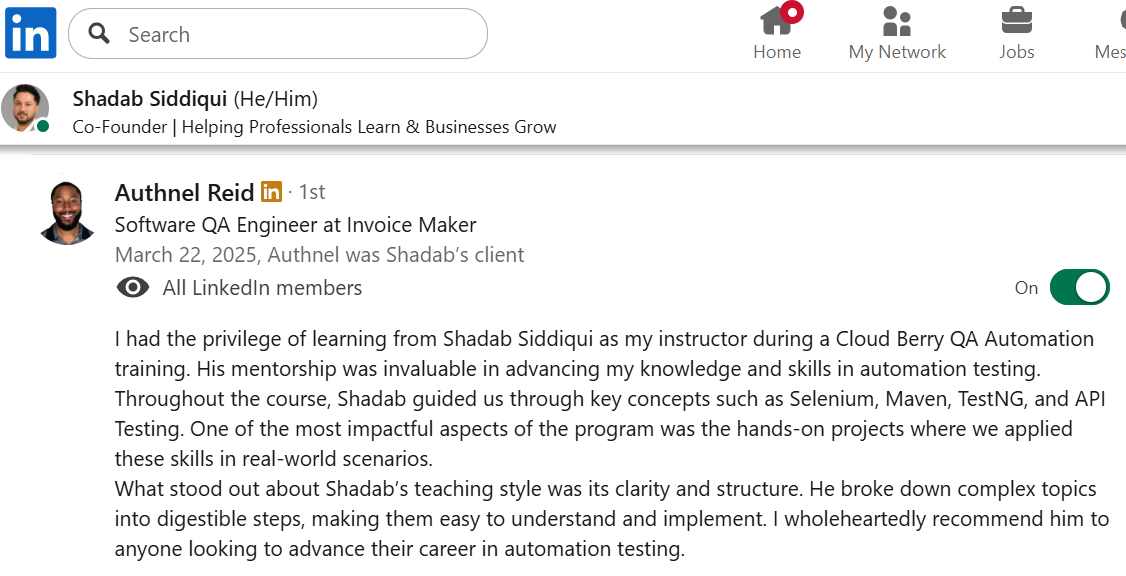Click the Shadab Siddiqui name link
This screenshot has width=1126, height=576.
(150, 99)
